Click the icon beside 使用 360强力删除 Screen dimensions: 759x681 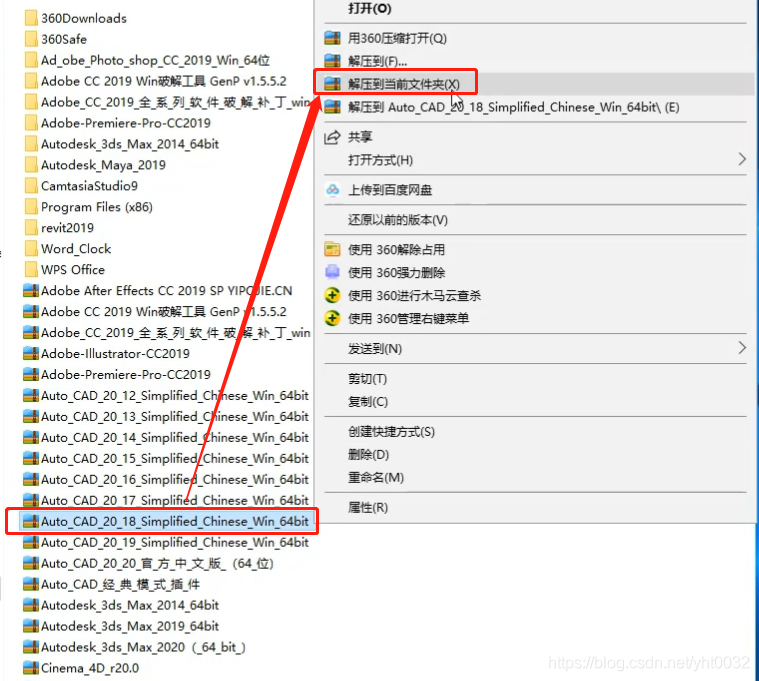pyautogui.click(x=332, y=273)
